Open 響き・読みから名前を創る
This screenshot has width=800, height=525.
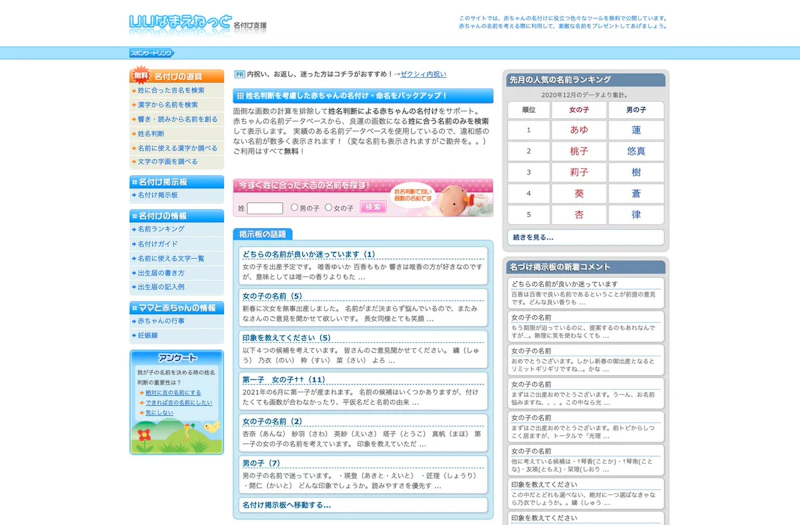[178, 119]
